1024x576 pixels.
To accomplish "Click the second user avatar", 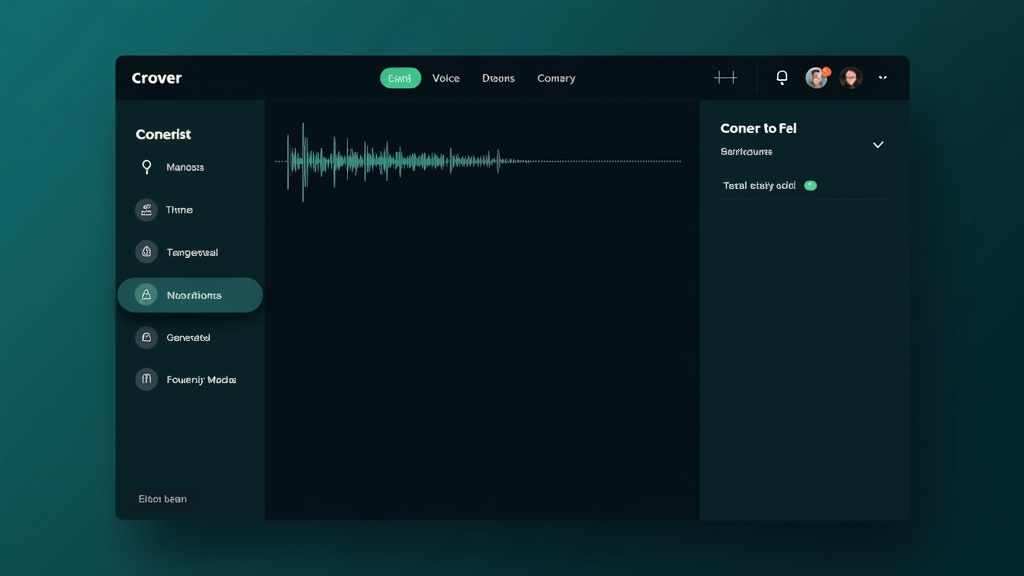I will [851, 78].
